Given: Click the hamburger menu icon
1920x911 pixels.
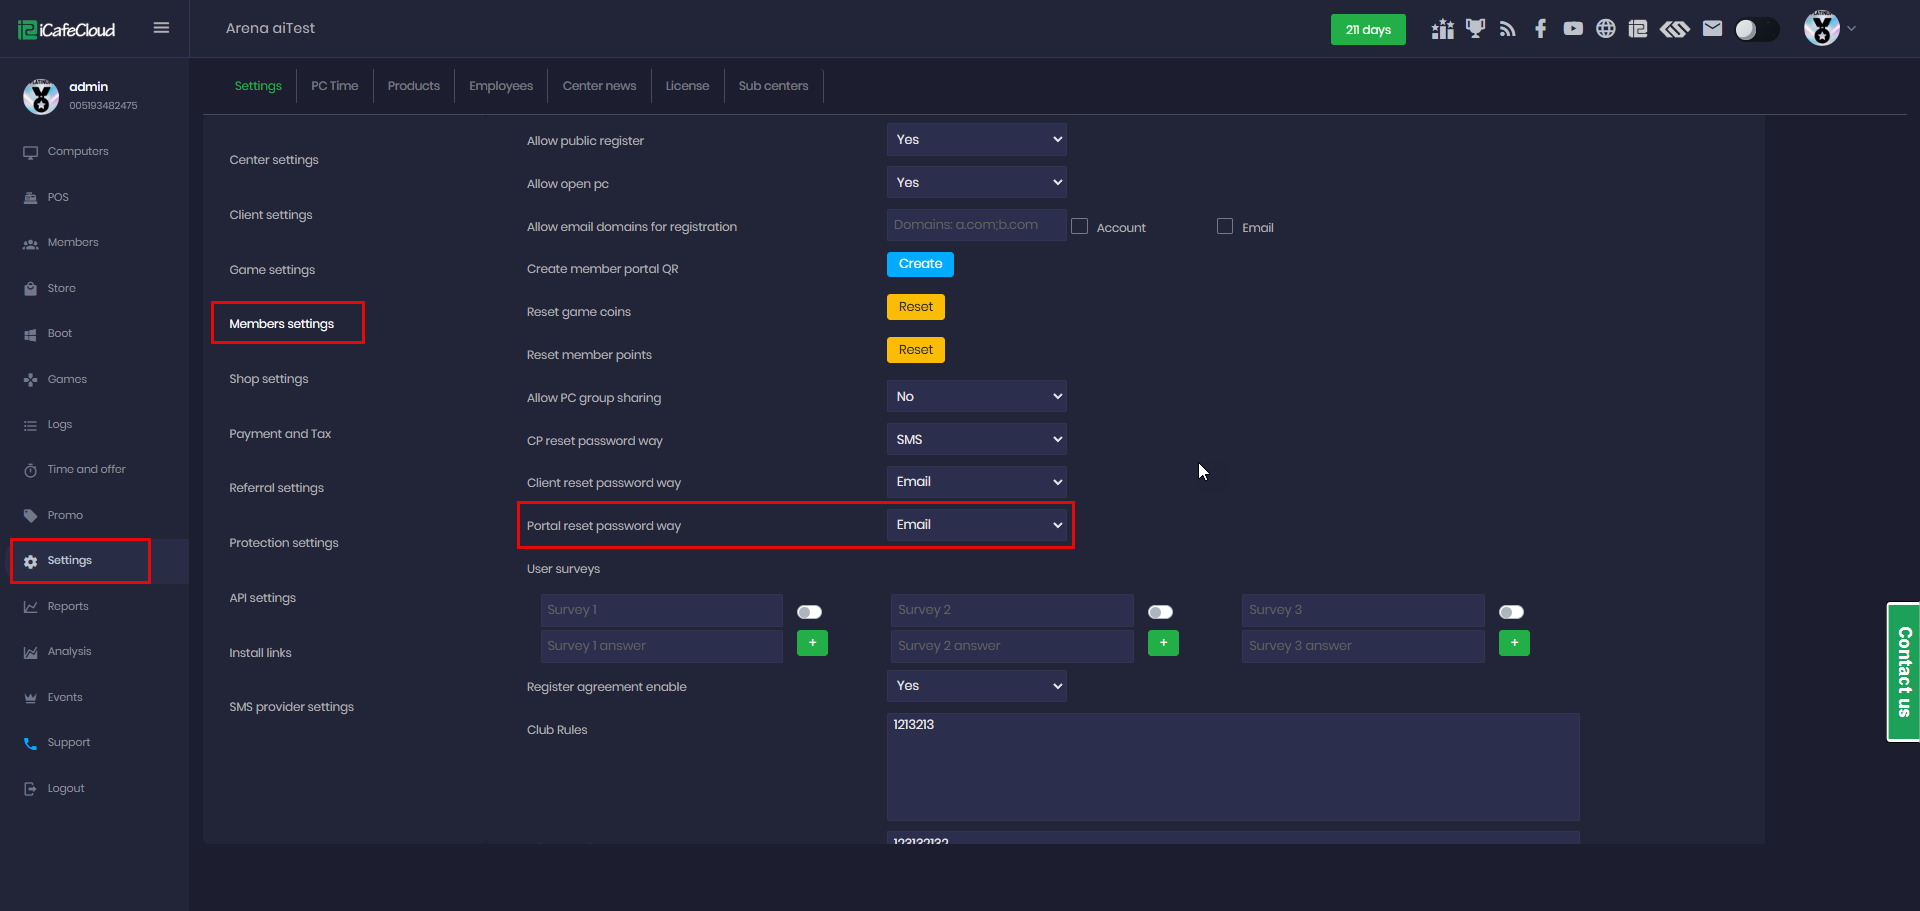Looking at the screenshot, I should [161, 28].
